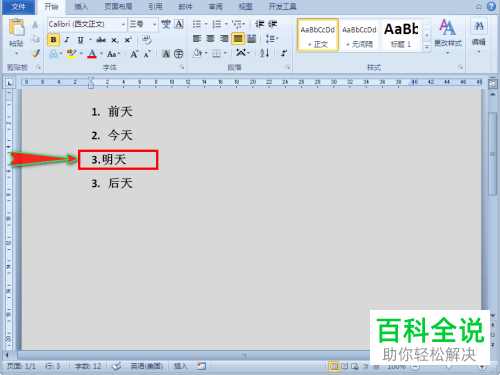
Task: Switch to the Insert (插入) tab
Action: pyautogui.click(x=81, y=7)
